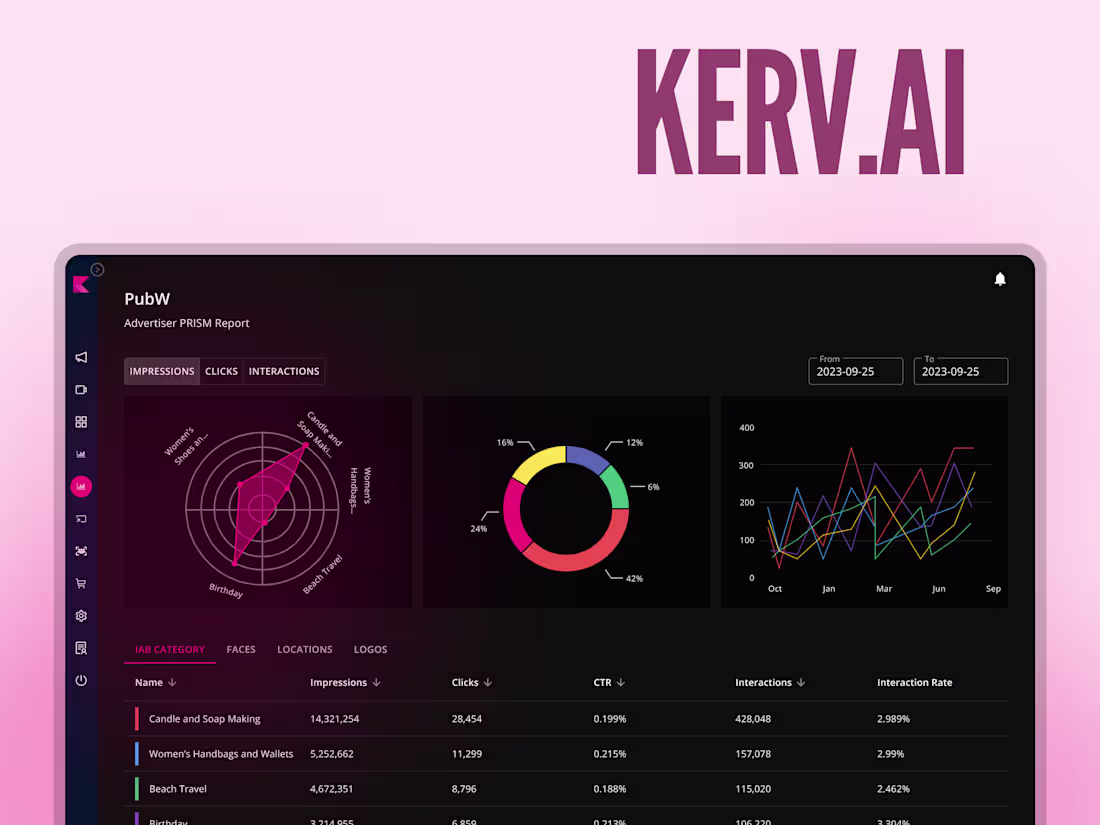Select the face scan icon in sidebar

pos(81,550)
